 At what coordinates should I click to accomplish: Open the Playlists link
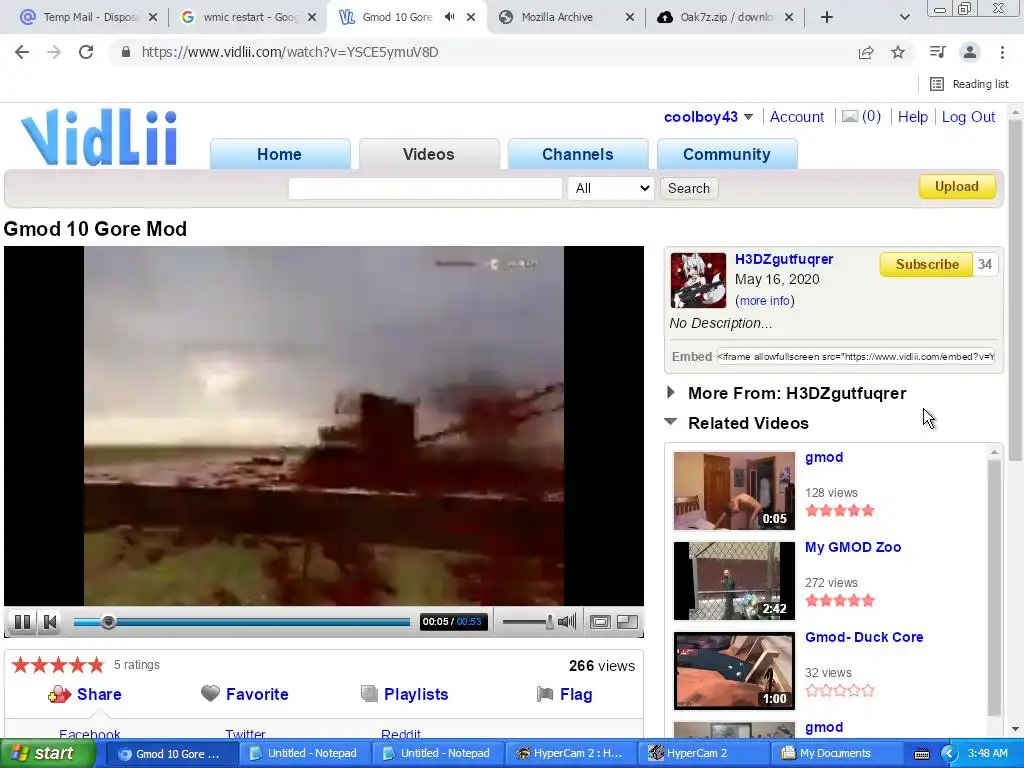point(416,694)
